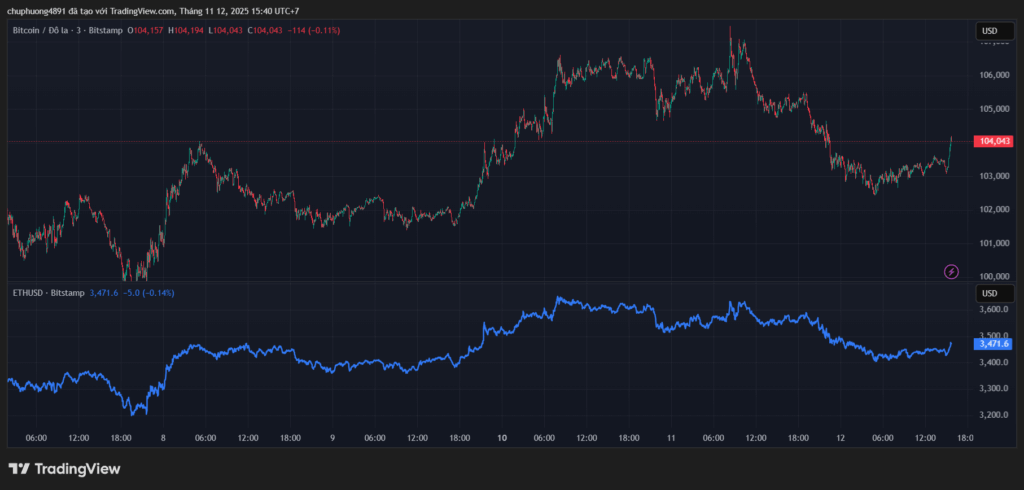Click the TradingView logo icon

tap(18, 469)
